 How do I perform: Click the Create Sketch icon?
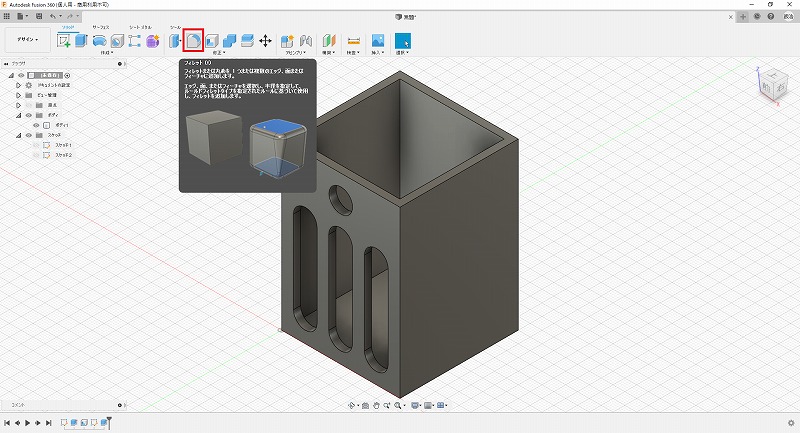coord(65,41)
